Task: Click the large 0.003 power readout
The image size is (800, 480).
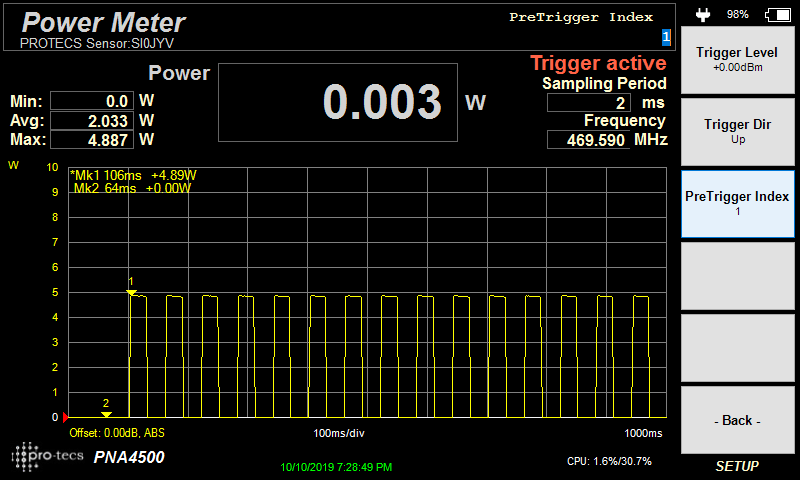Action: [338, 103]
